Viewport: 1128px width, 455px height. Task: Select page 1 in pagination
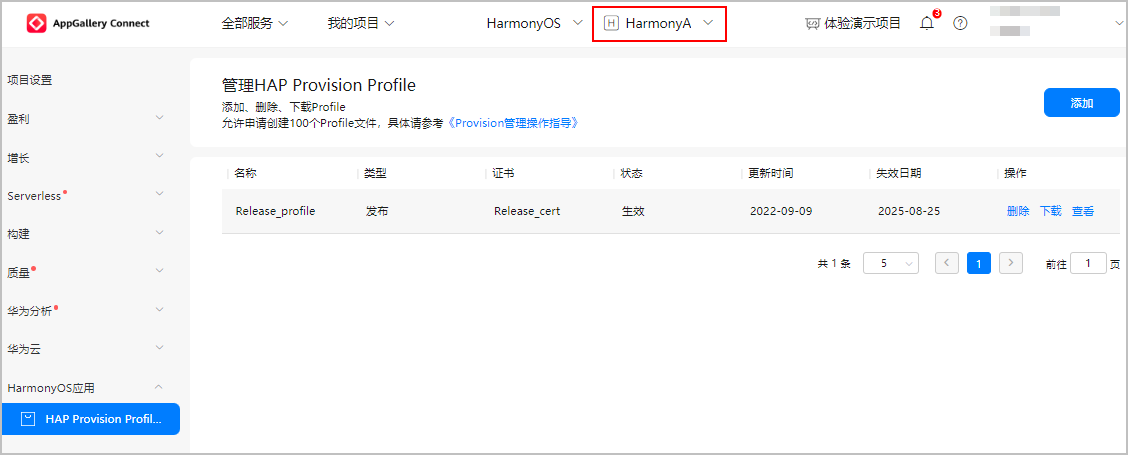pos(979,263)
